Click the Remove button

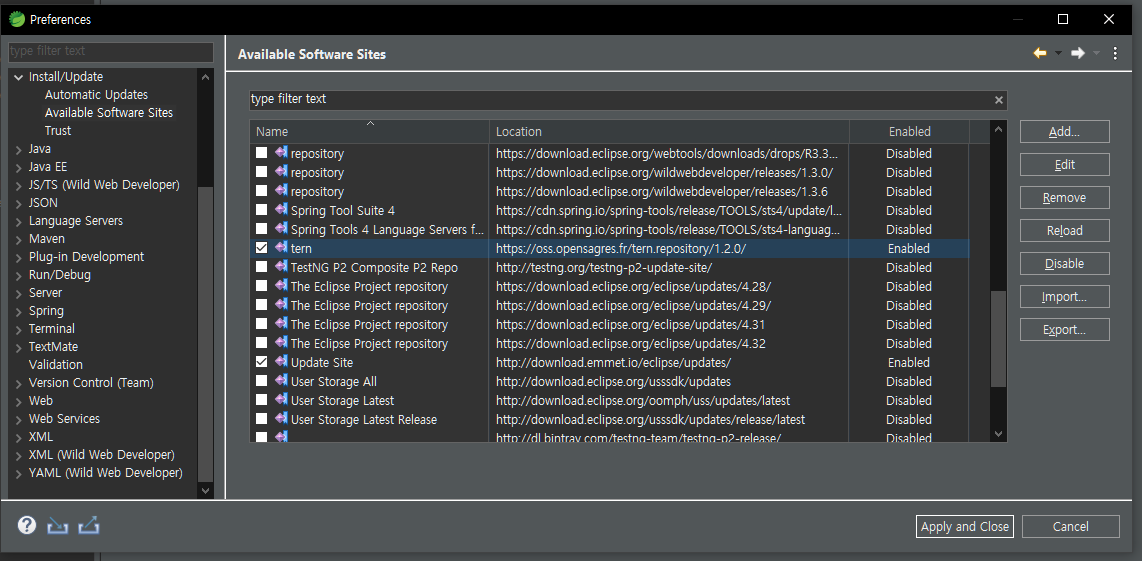(x=1064, y=197)
